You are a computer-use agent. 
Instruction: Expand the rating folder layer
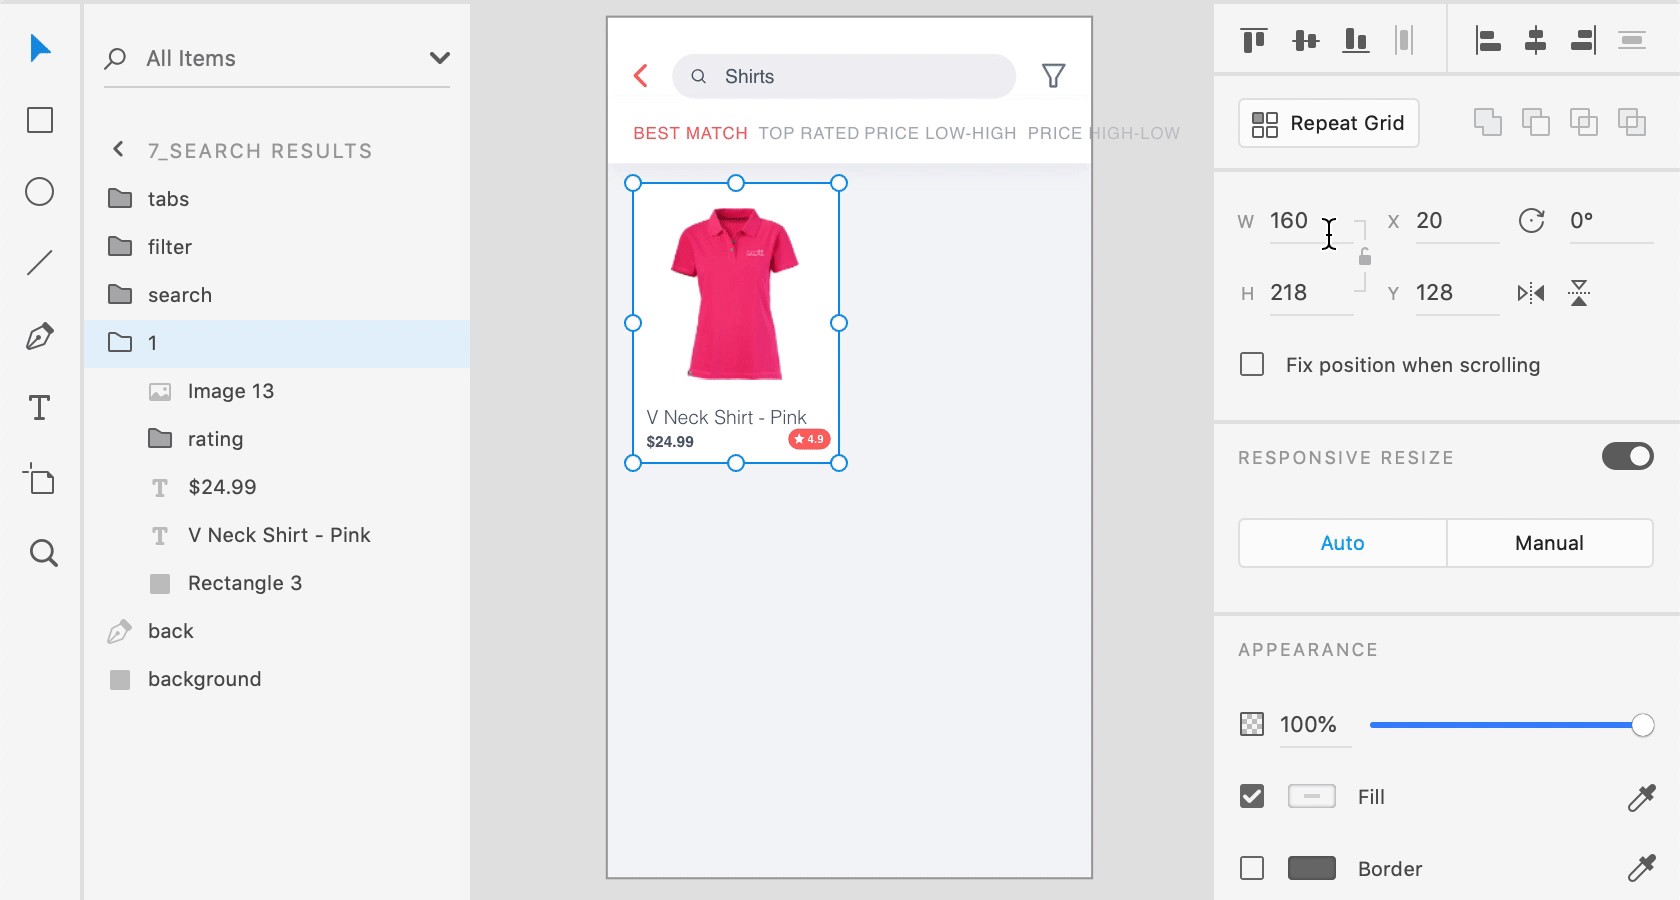160,438
